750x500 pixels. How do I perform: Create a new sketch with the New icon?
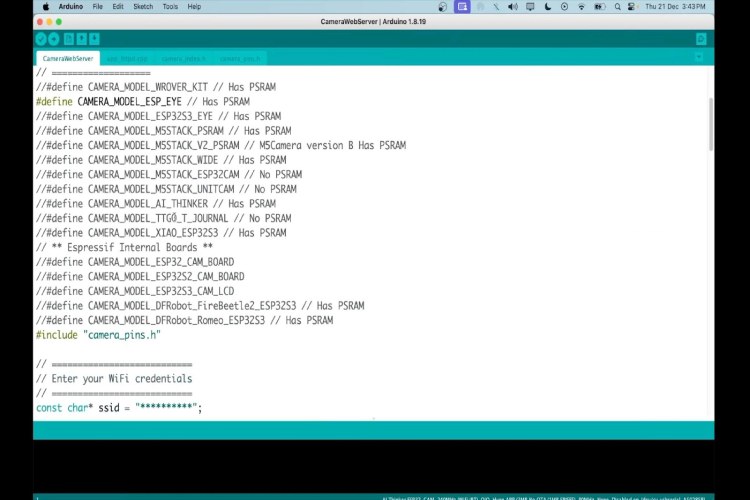click(x=69, y=39)
